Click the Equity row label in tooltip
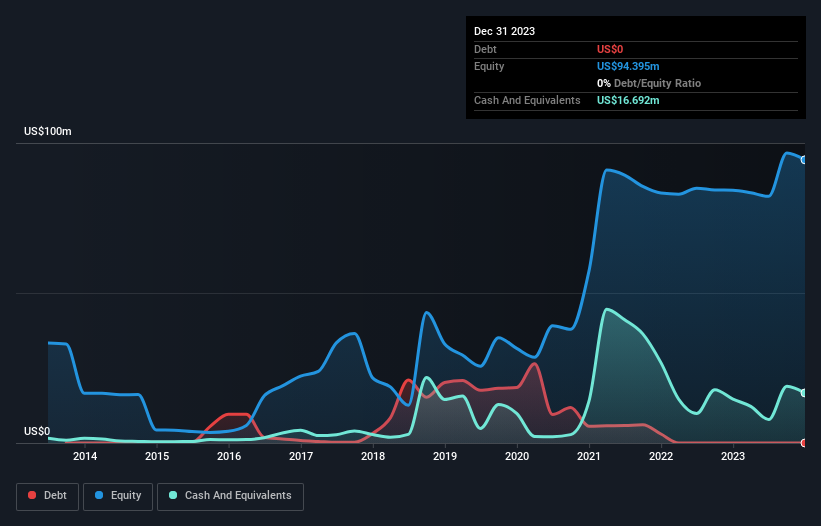 (489, 66)
